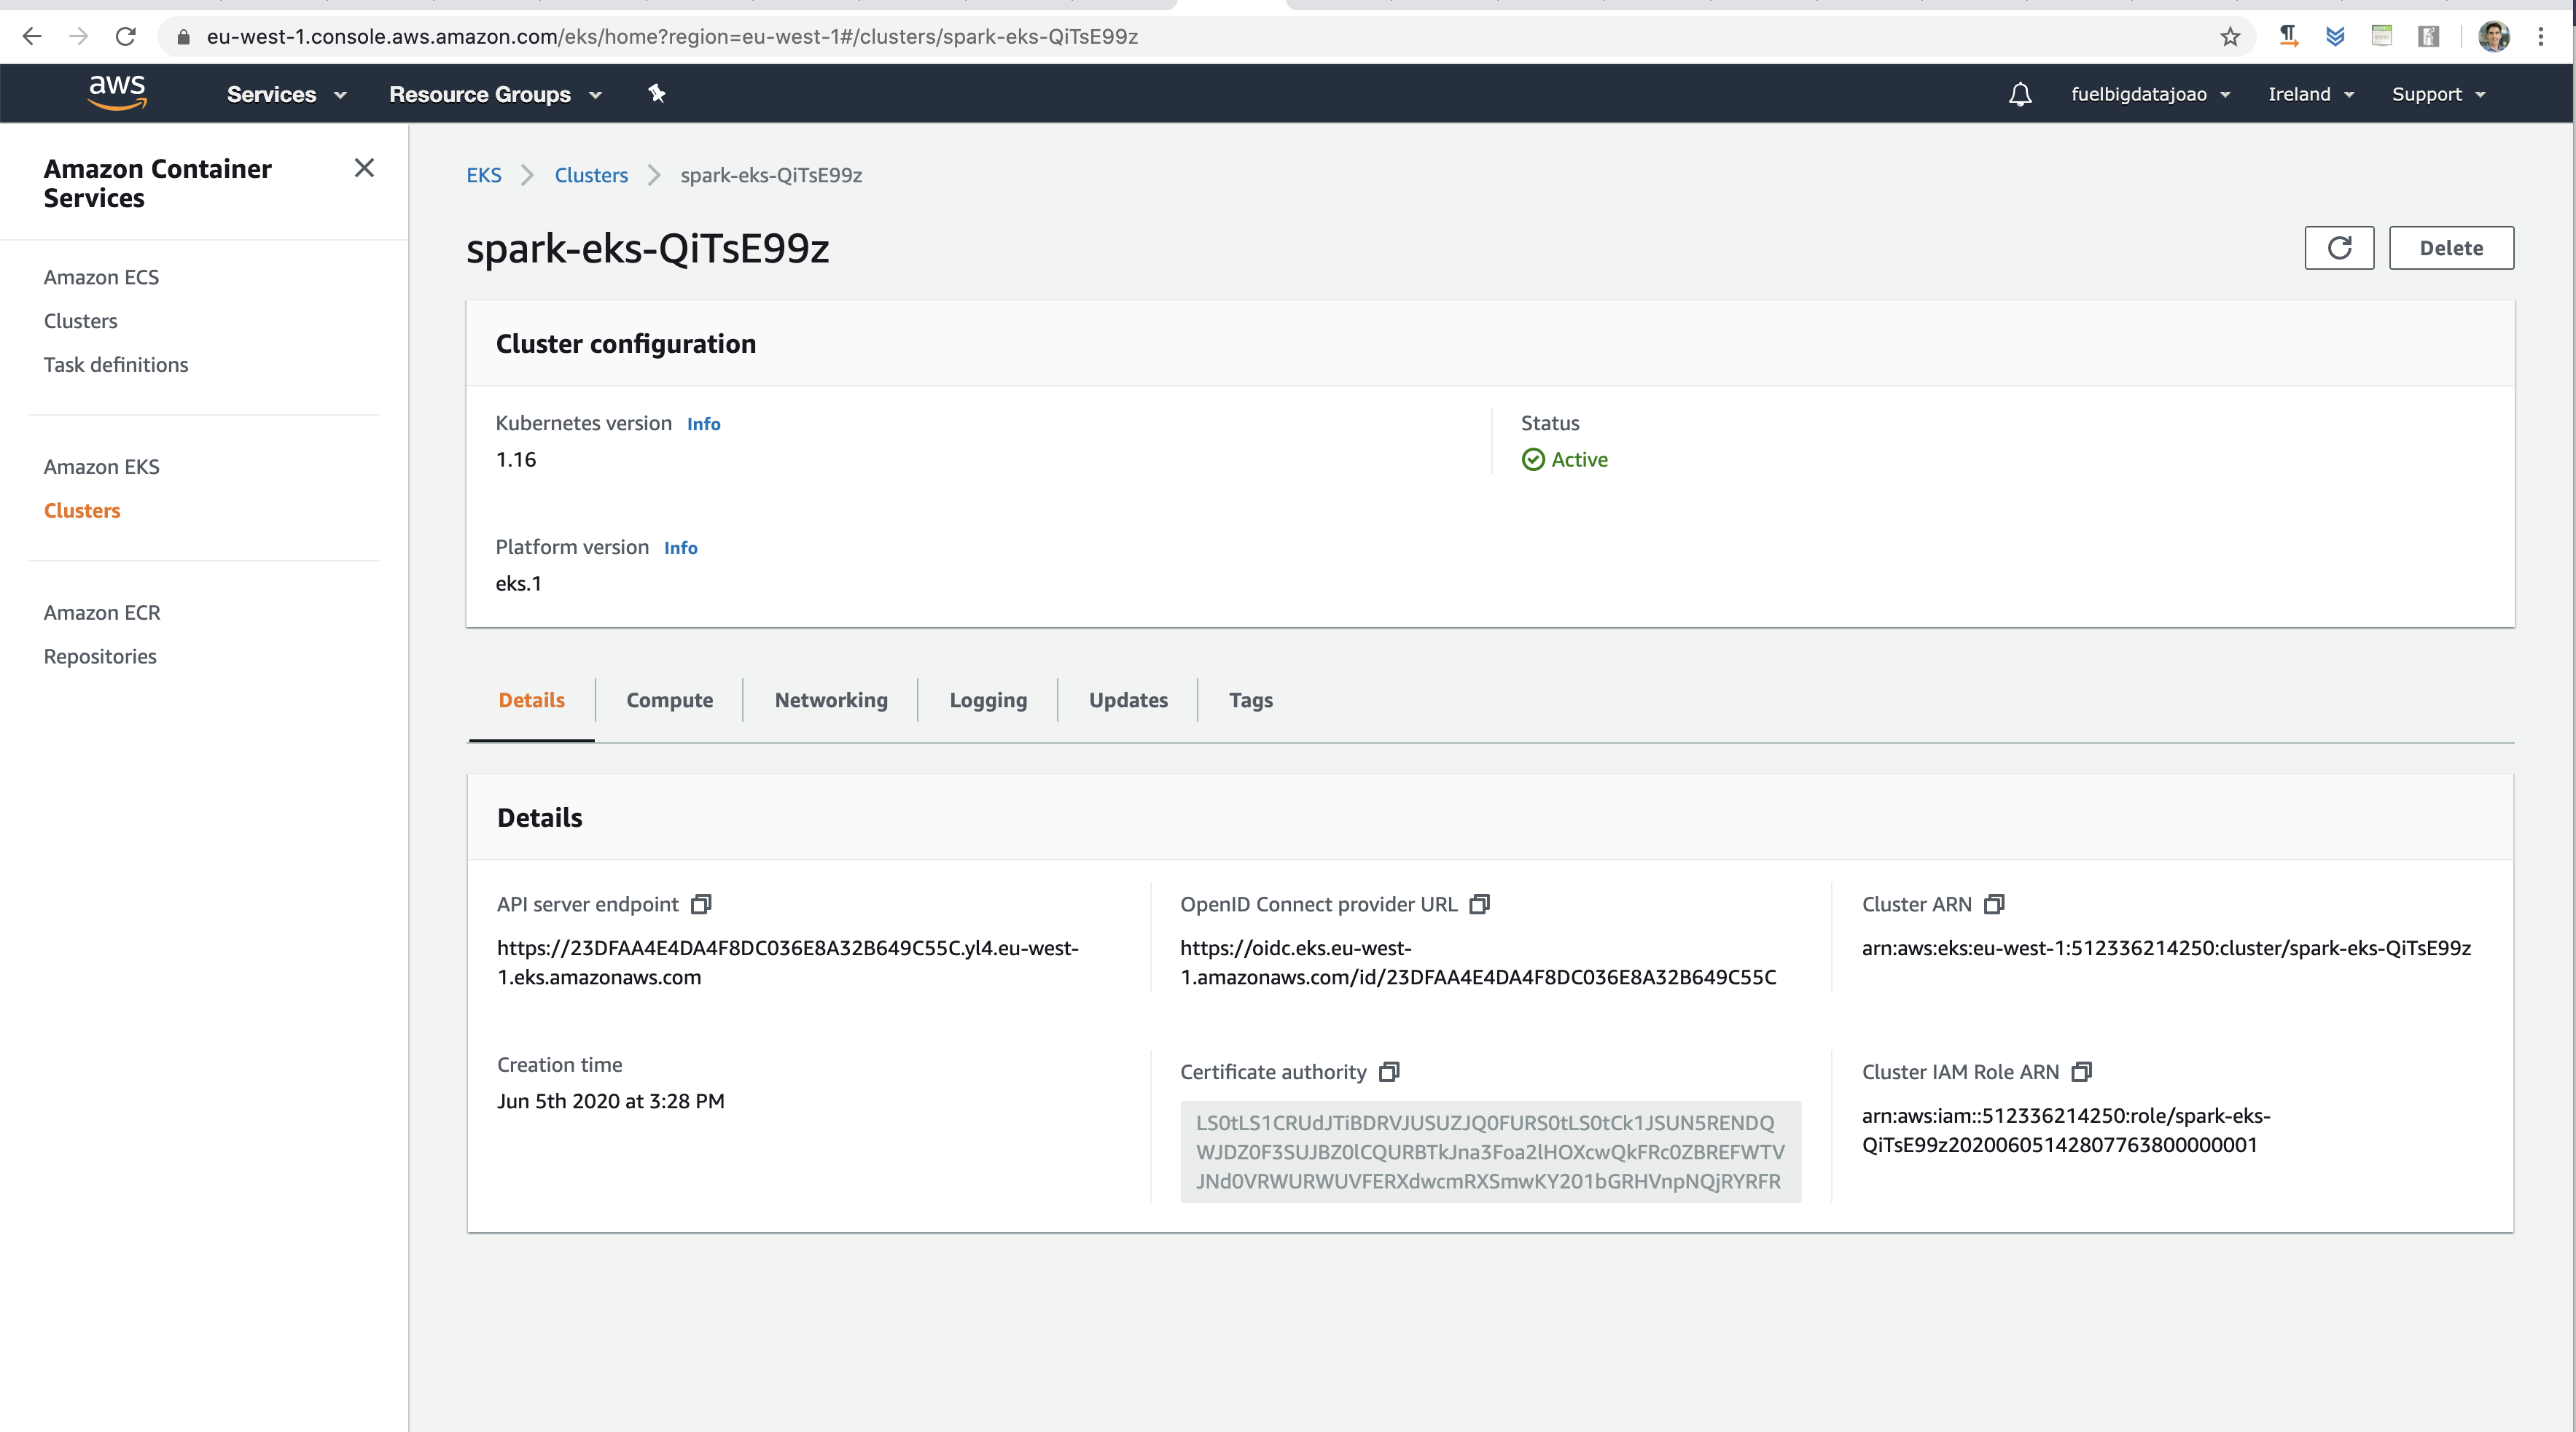Open the Ireland region selector
The height and width of the screenshot is (1432, 2576).
pyautogui.click(x=2310, y=94)
